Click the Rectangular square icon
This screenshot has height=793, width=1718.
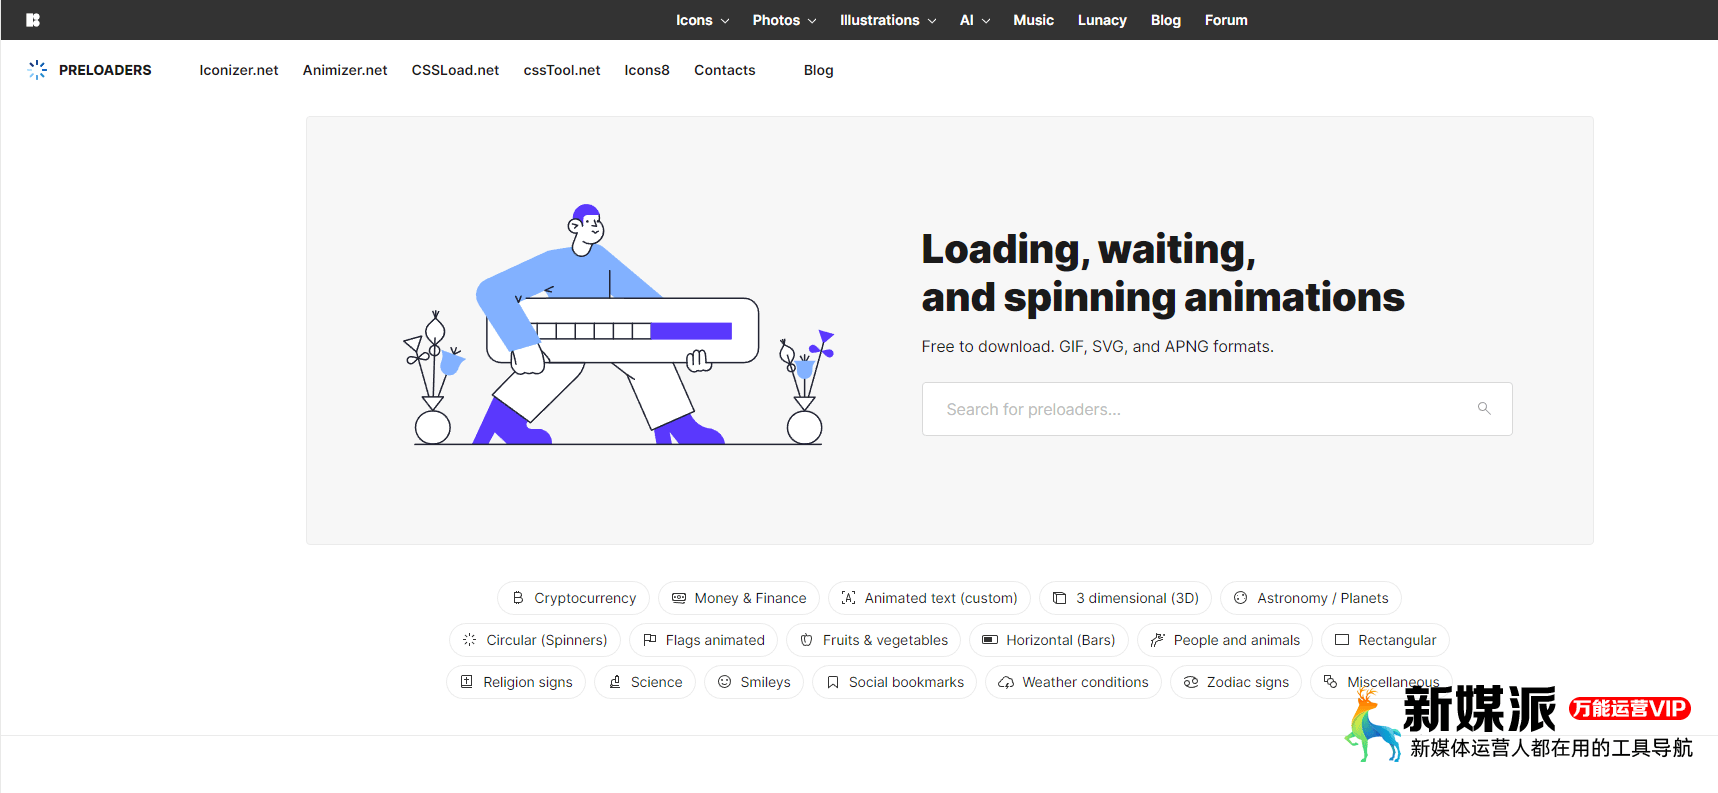point(1342,640)
